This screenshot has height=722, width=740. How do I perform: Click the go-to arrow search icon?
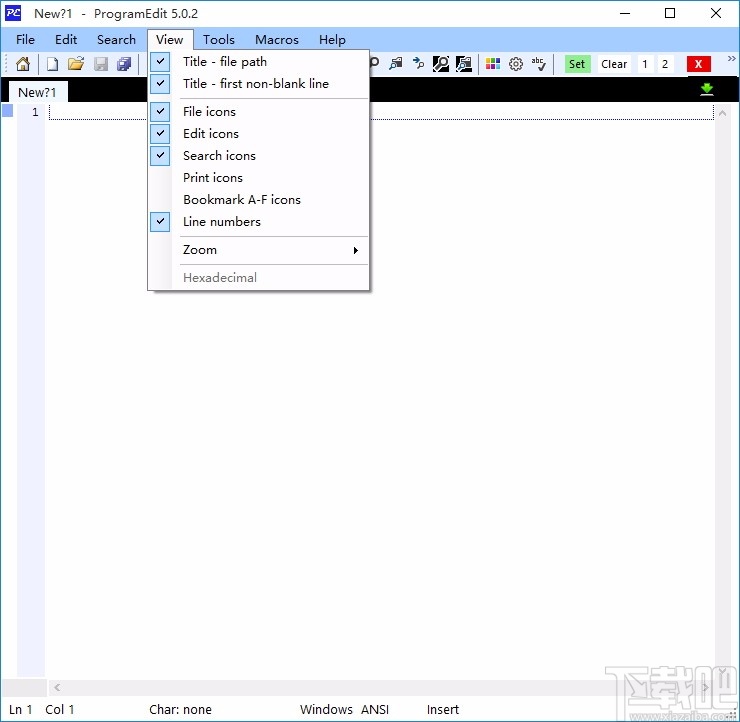click(x=418, y=64)
